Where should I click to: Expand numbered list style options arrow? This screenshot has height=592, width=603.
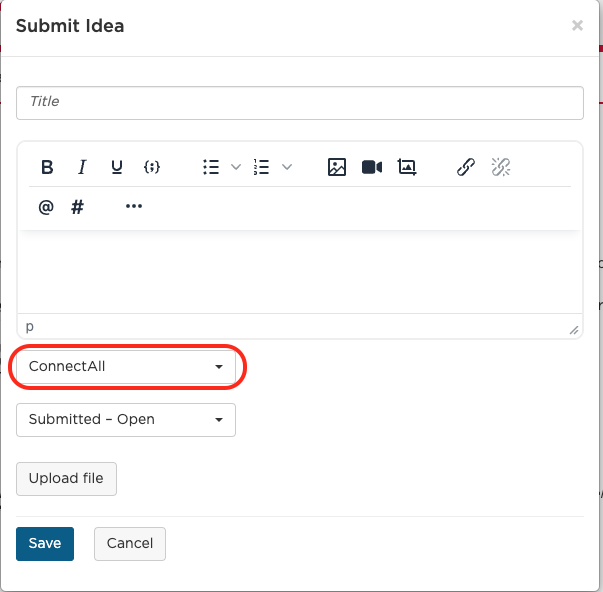[x=287, y=167]
